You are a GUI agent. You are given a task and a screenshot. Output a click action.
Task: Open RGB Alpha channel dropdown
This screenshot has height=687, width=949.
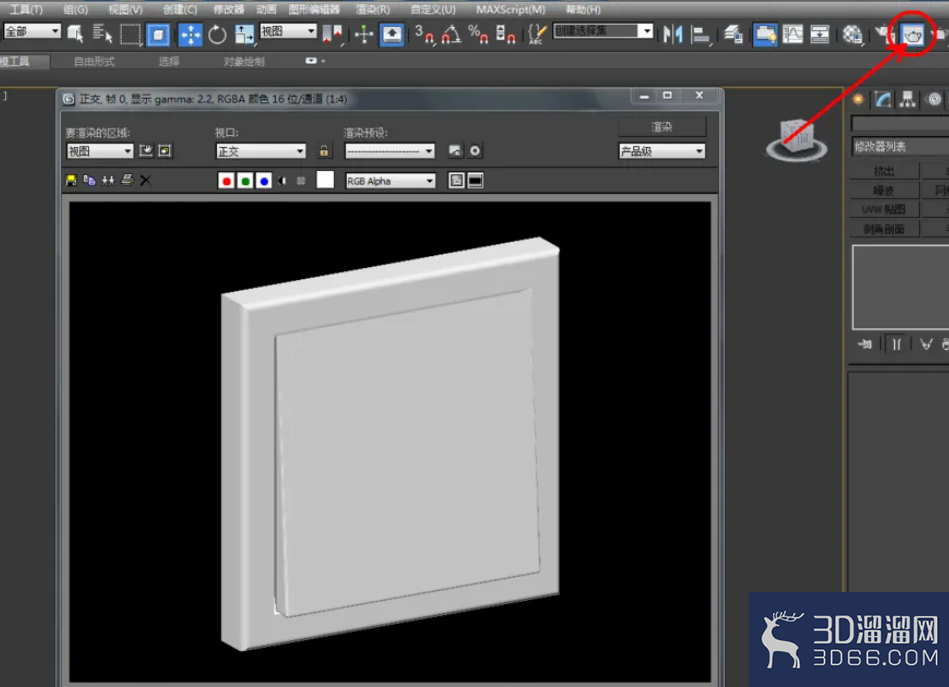(390, 180)
